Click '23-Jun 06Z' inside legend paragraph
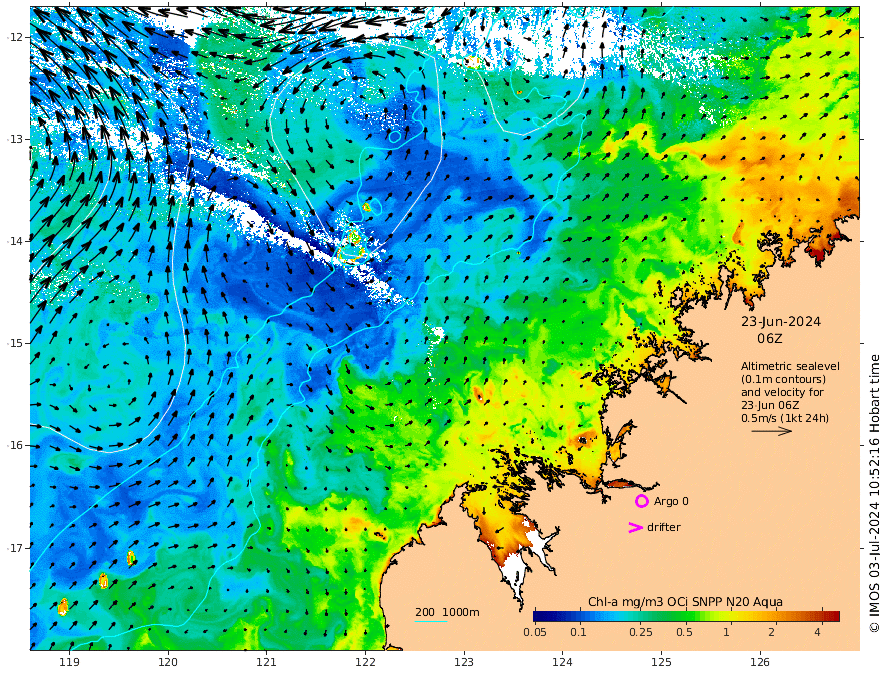 coord(770,405)
